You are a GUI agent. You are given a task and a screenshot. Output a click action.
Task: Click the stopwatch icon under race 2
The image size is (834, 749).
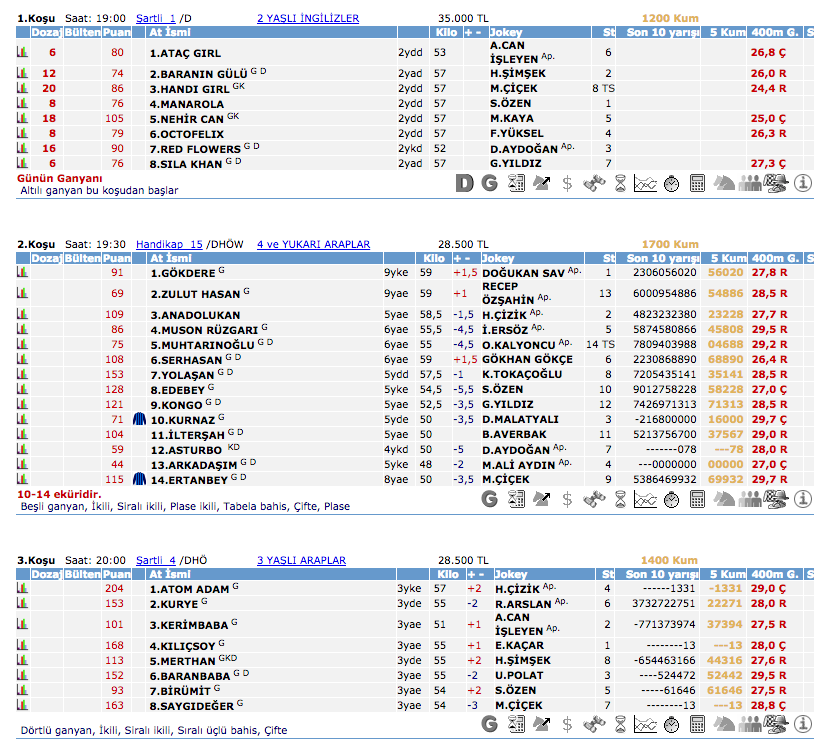click(x=672, y=500)
